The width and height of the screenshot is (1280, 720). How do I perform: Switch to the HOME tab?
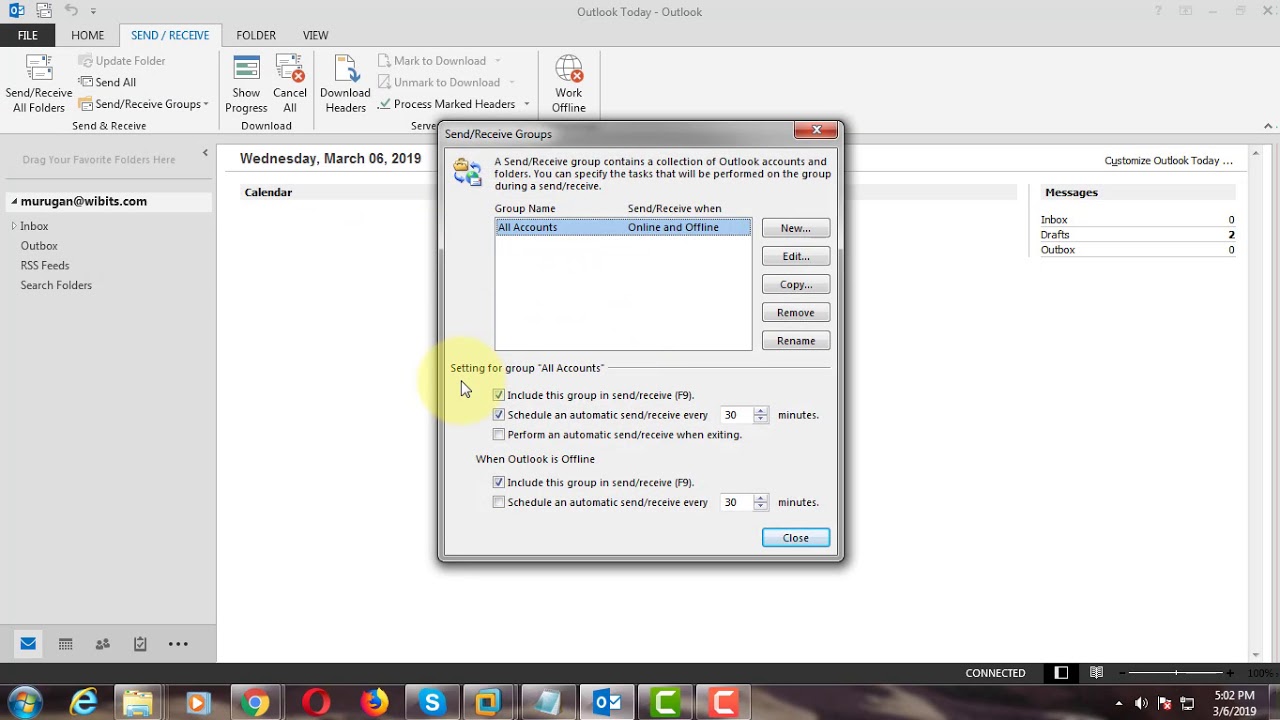click(87, 35)
